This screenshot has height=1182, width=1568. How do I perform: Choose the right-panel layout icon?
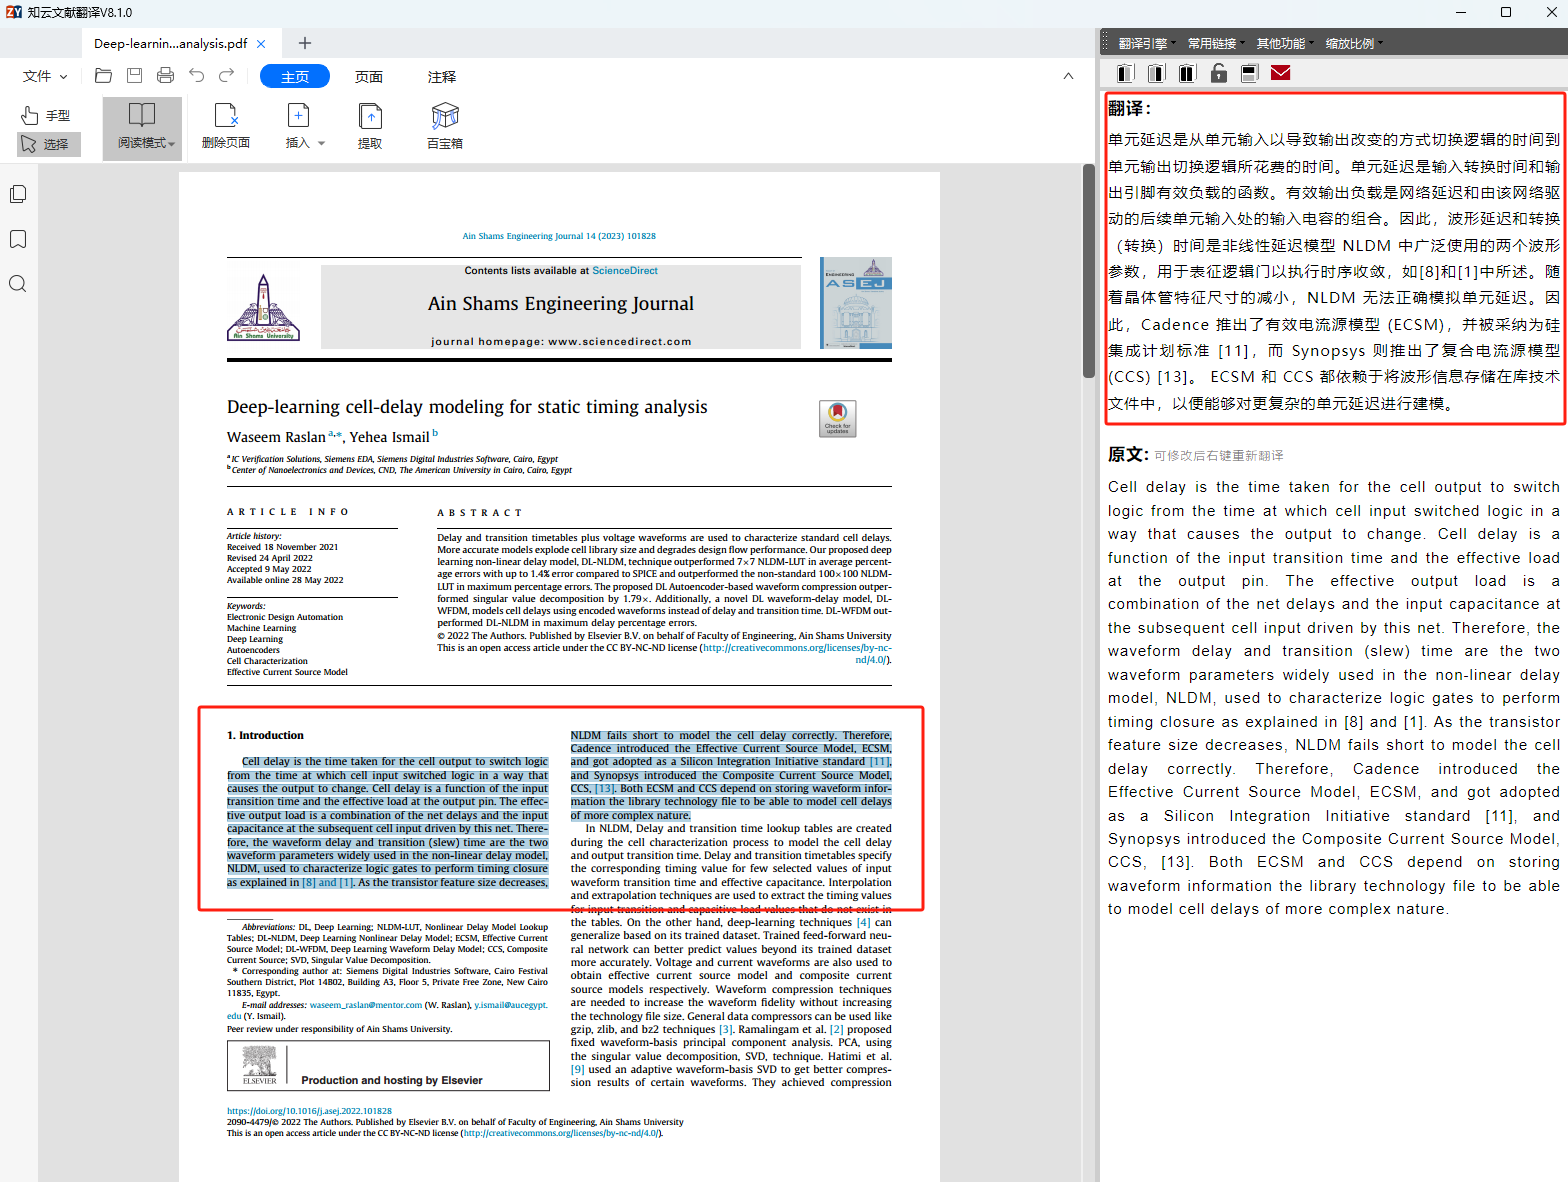(1157, 73)
